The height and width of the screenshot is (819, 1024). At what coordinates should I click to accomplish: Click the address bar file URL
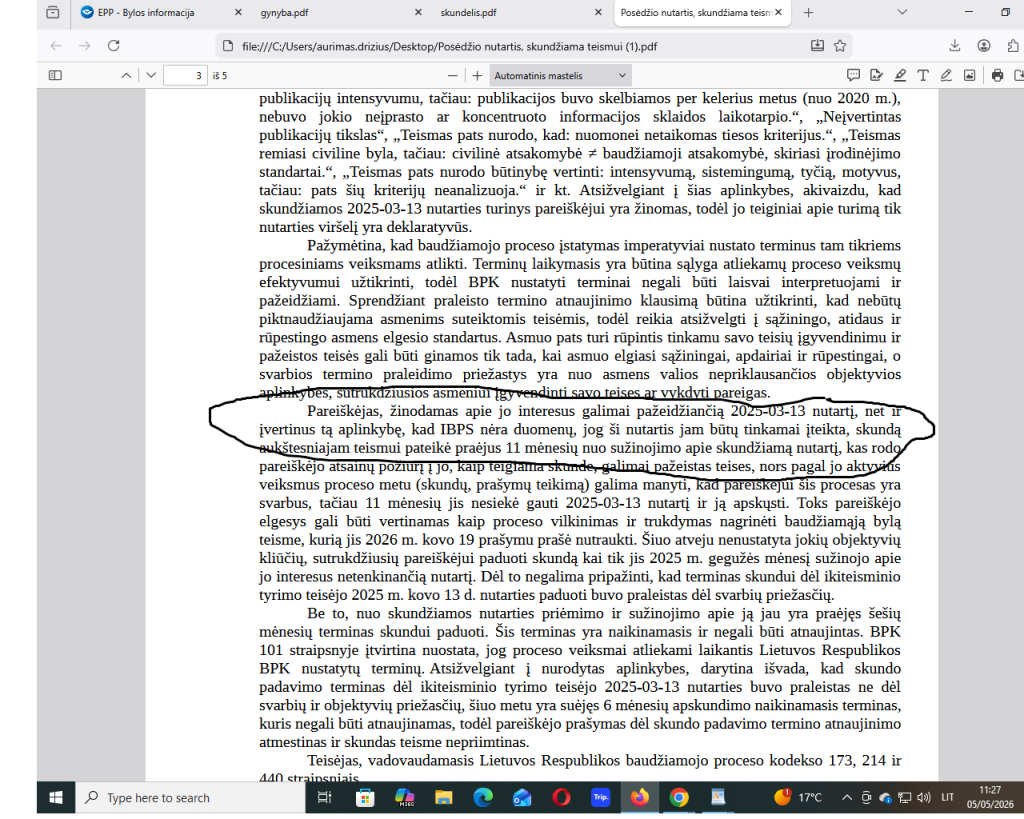[x=449, y=46]
